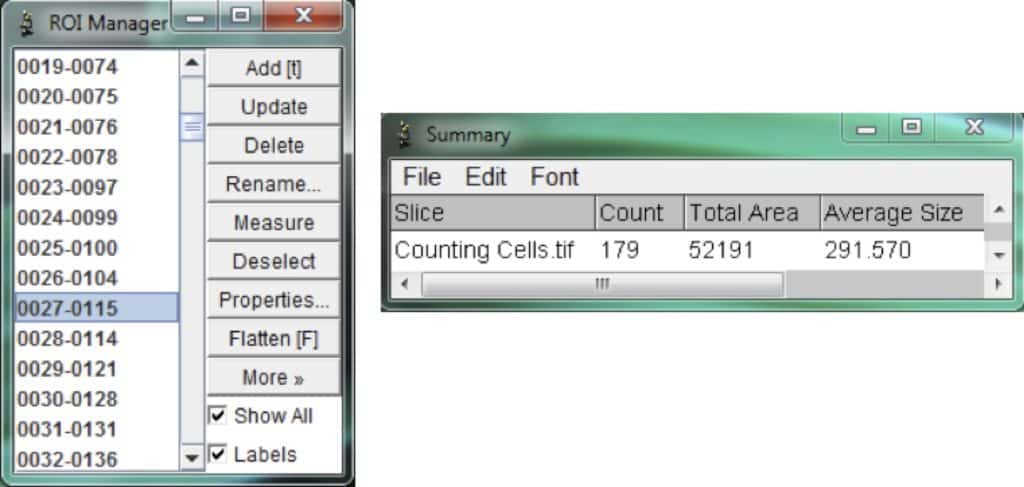This screenshot has height=487, width=1024.
Task: Select ROI 0024-0099
Action: 96,217
